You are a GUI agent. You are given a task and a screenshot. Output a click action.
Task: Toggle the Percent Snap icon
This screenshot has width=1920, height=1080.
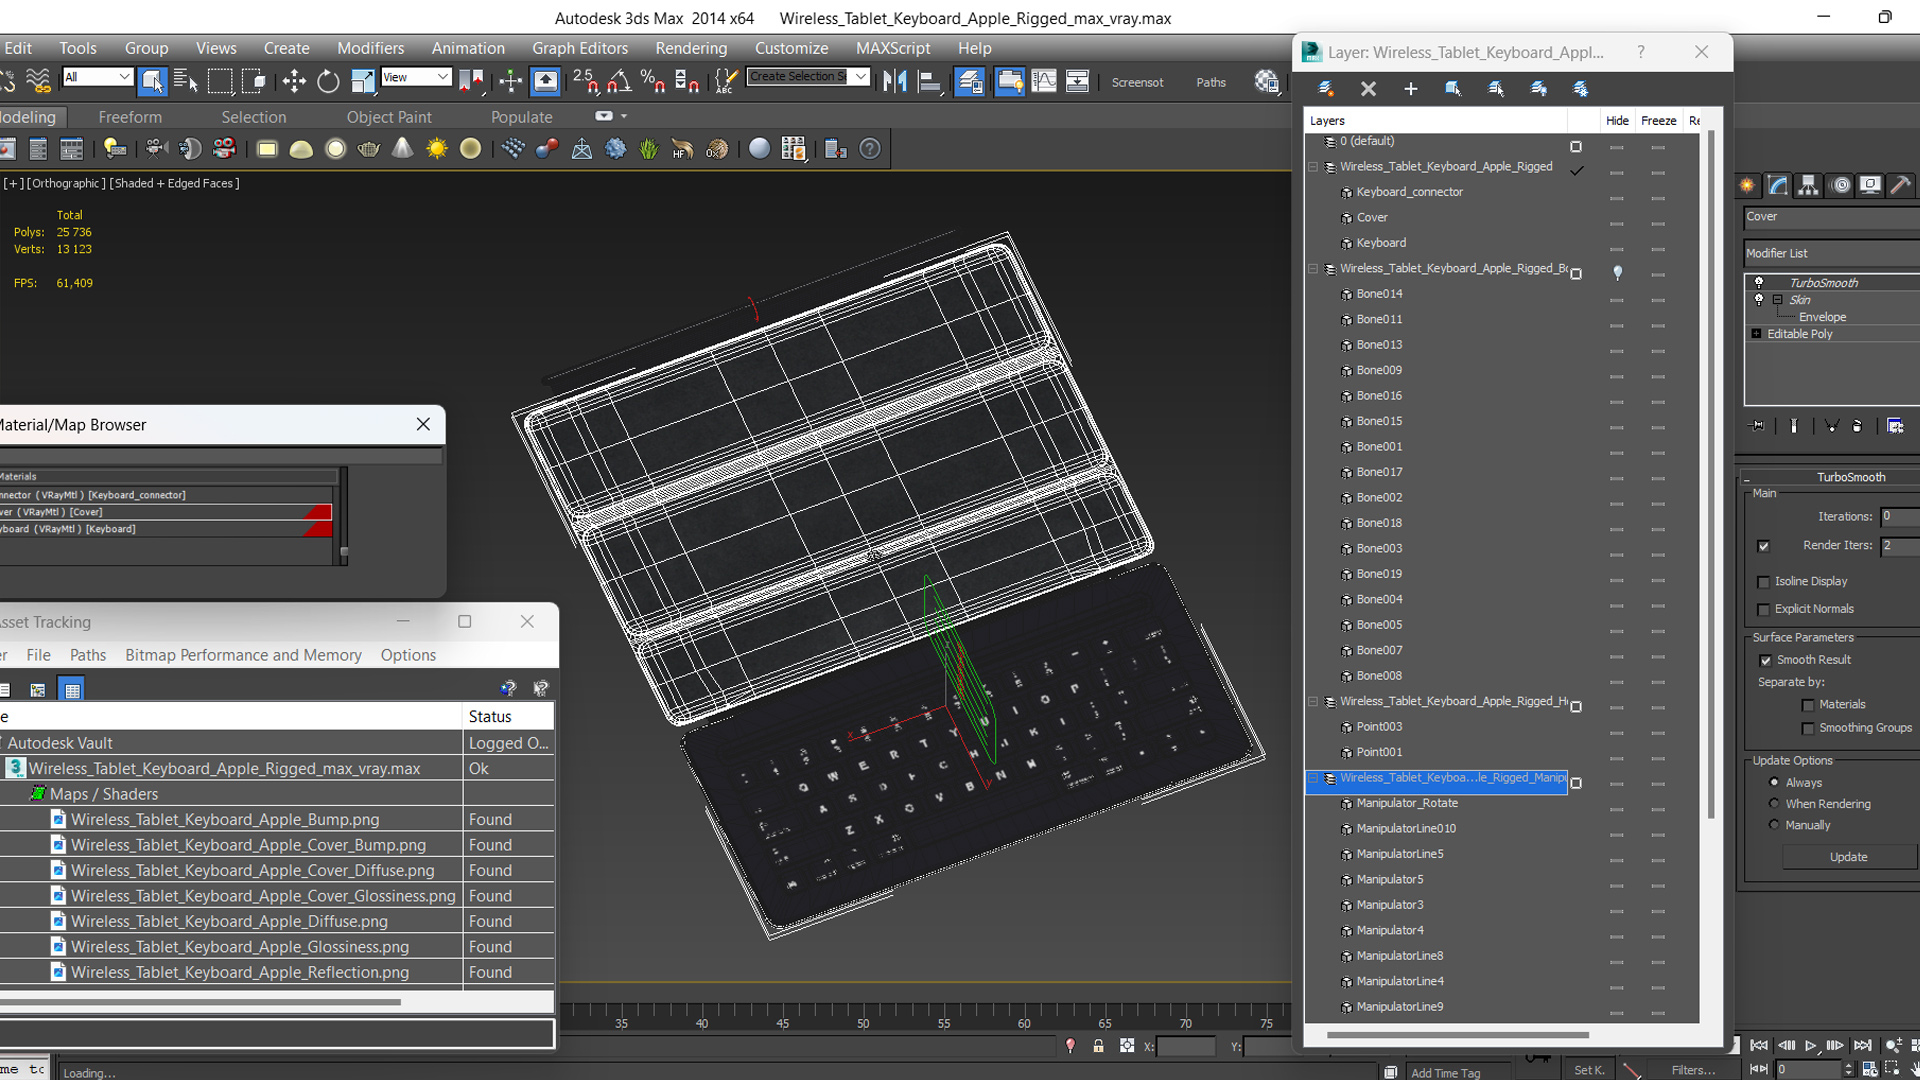653,81
